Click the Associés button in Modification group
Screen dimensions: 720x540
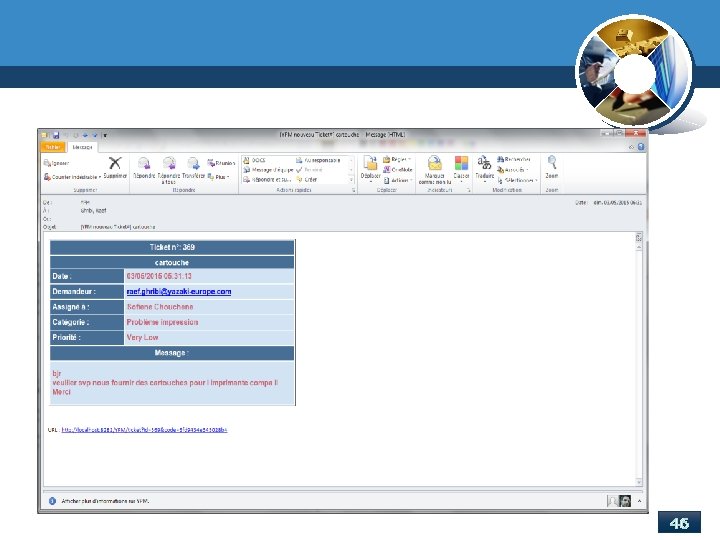513,170
